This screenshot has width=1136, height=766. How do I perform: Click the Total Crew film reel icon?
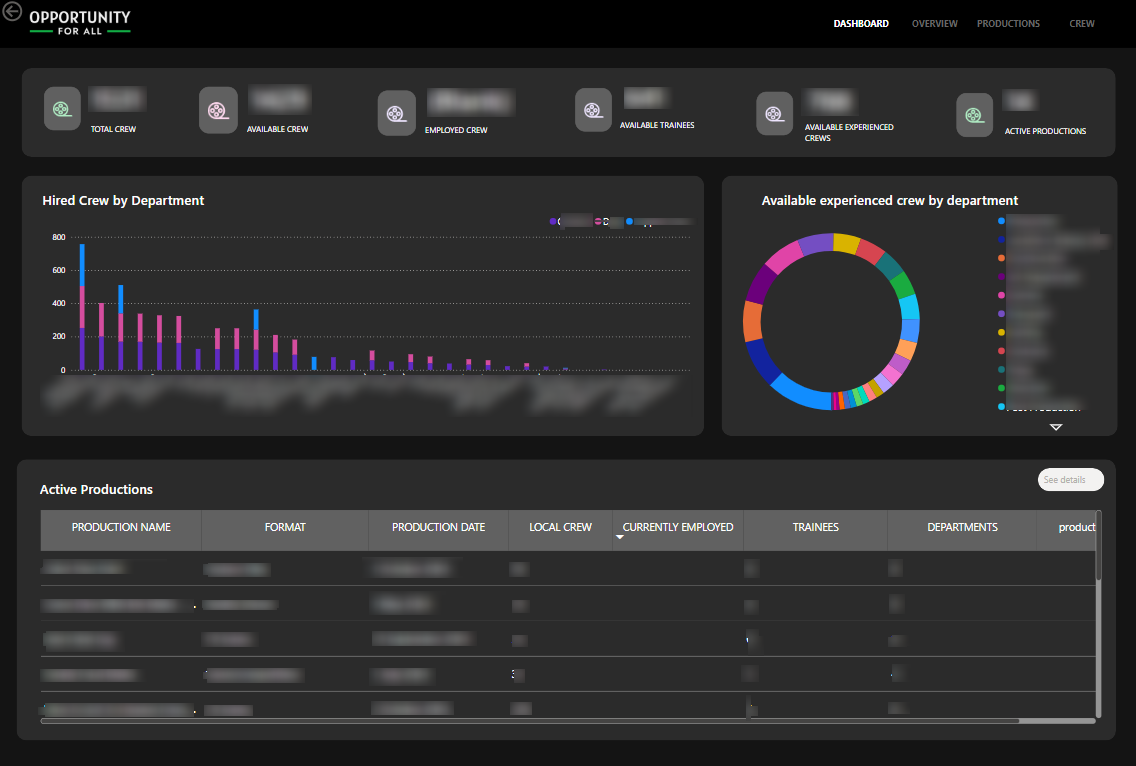point(62,108)
